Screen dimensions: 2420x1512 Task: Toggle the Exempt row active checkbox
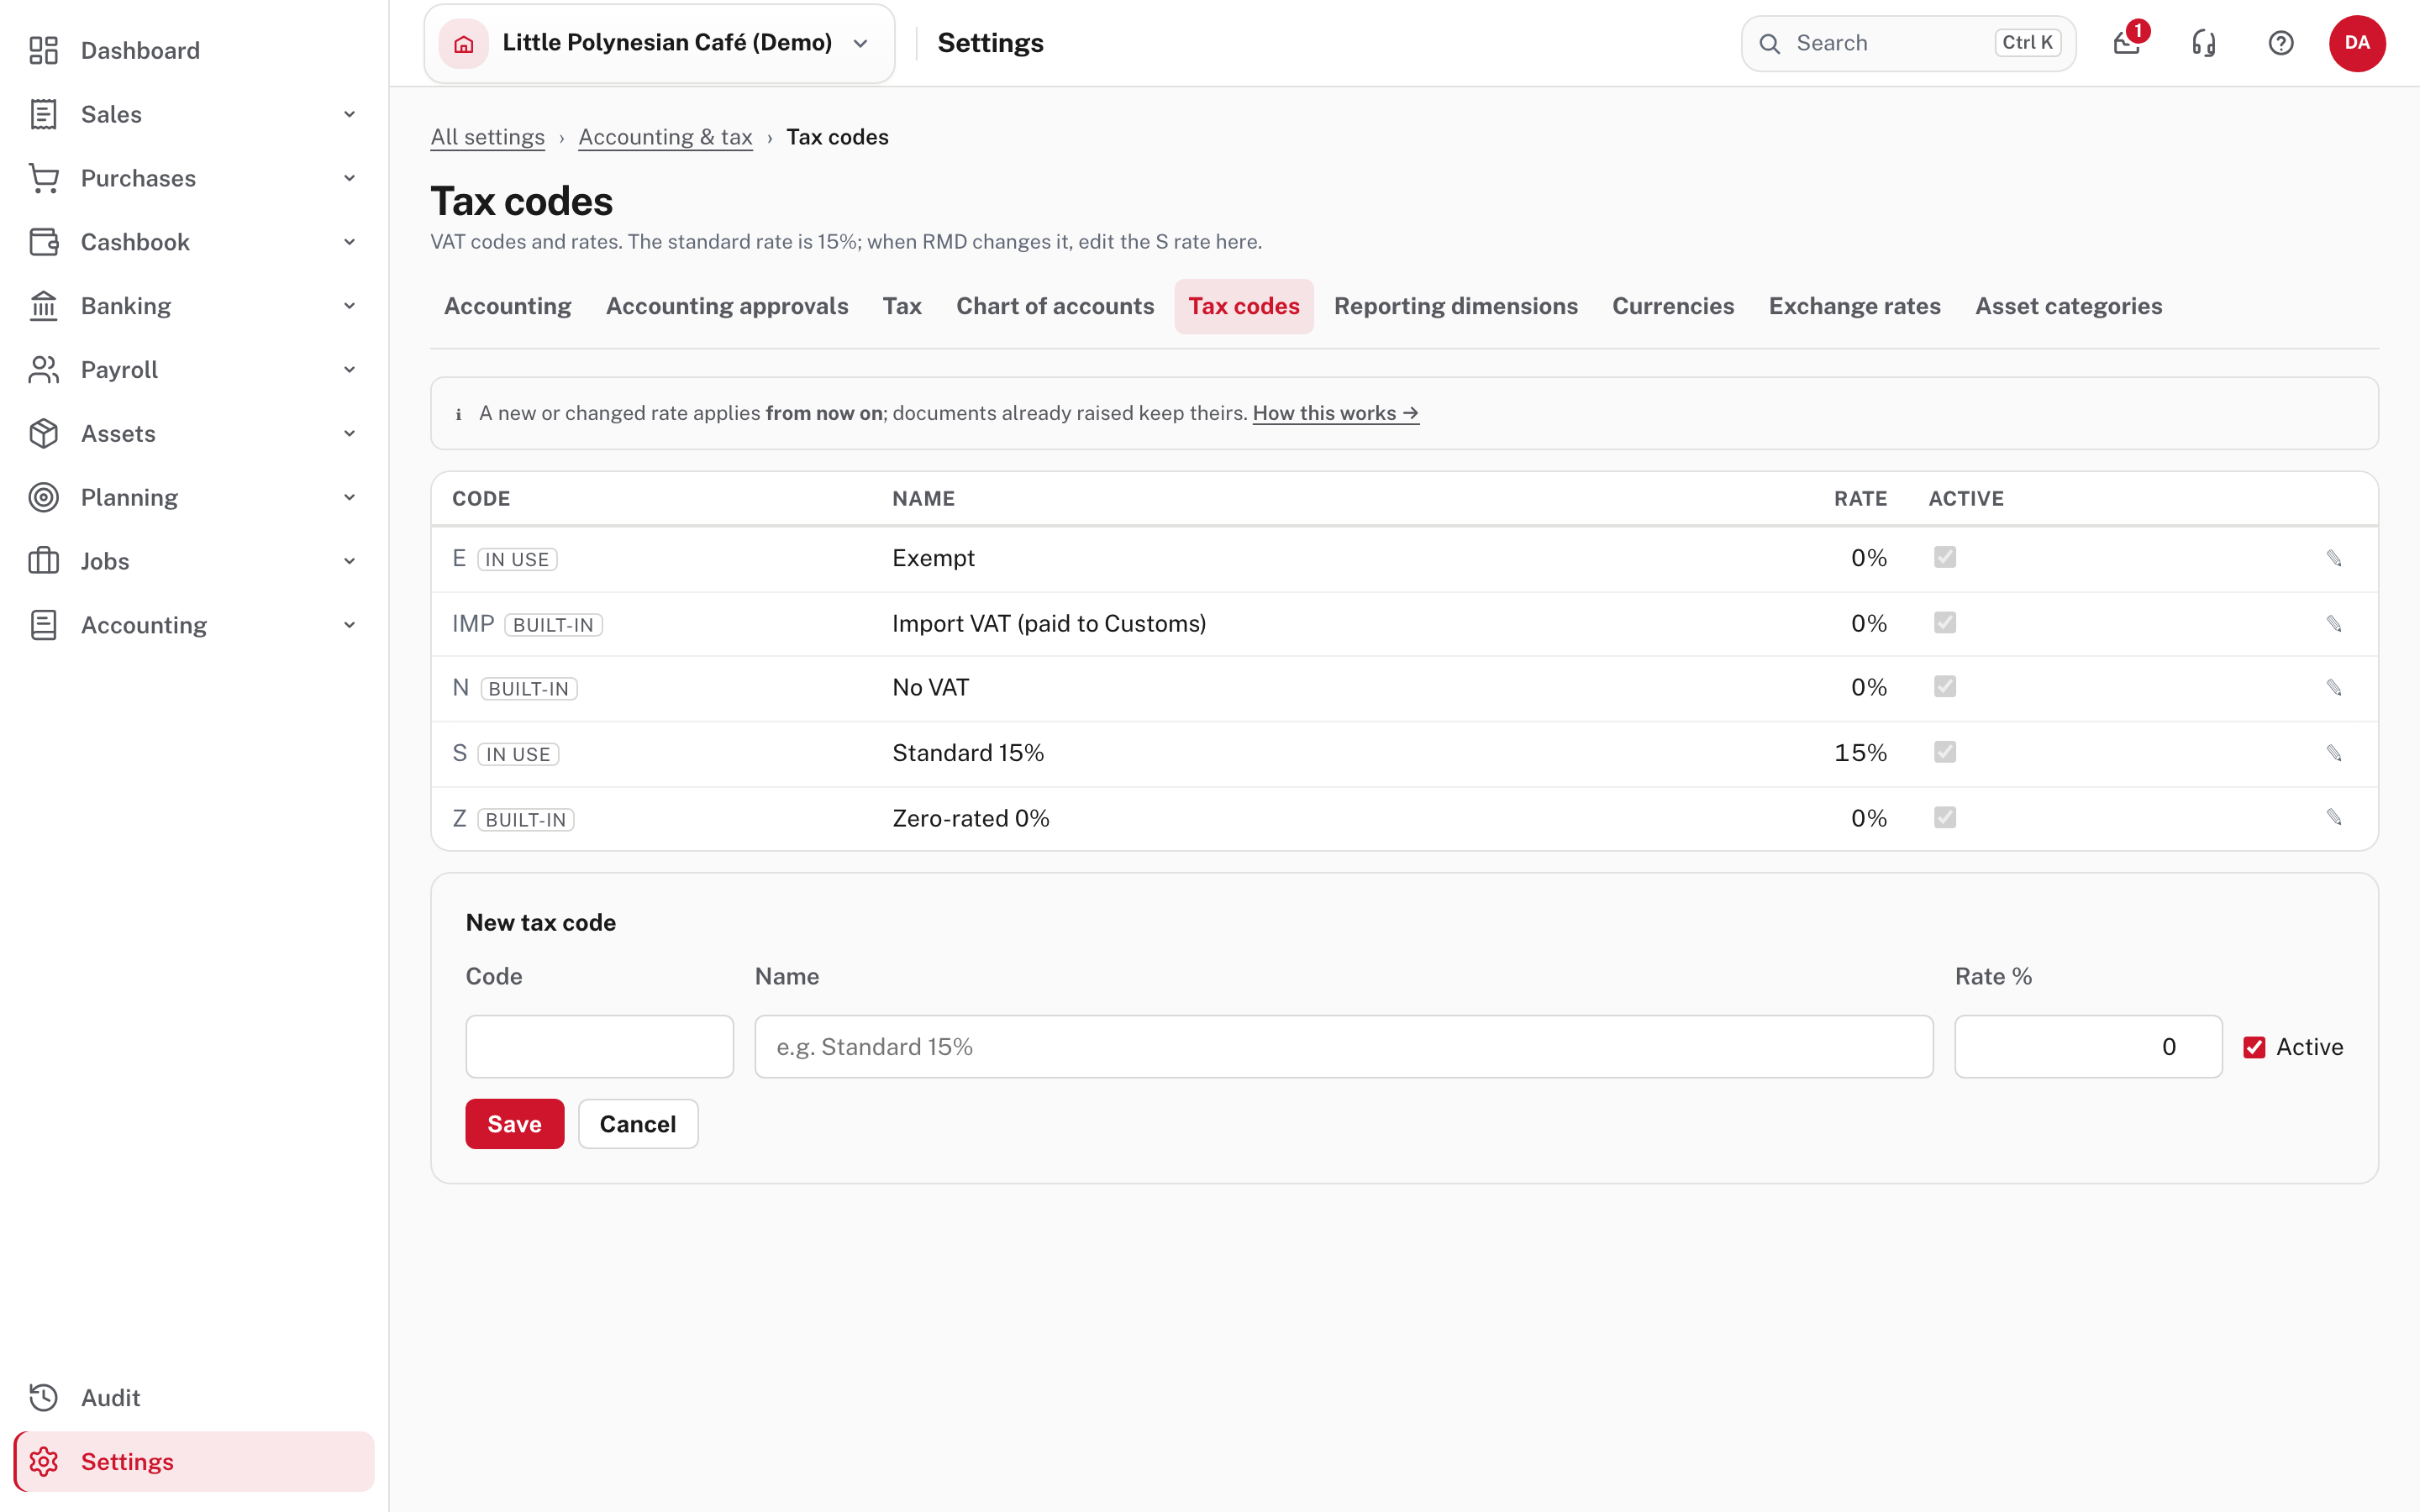click(1945, 557)
